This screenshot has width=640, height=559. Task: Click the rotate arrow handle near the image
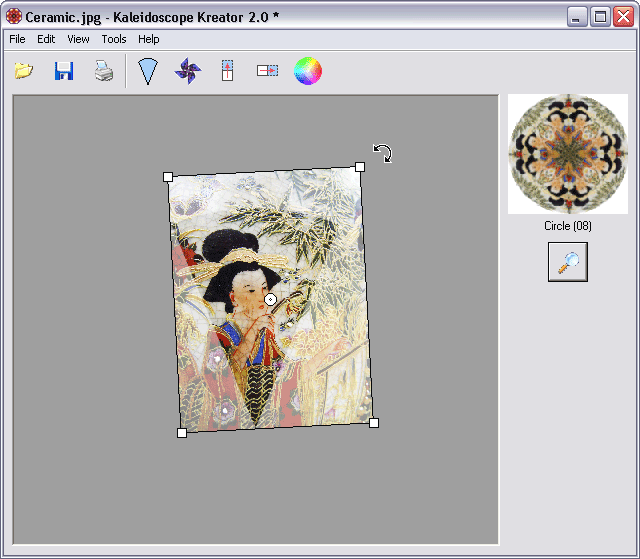pos(383,153)
